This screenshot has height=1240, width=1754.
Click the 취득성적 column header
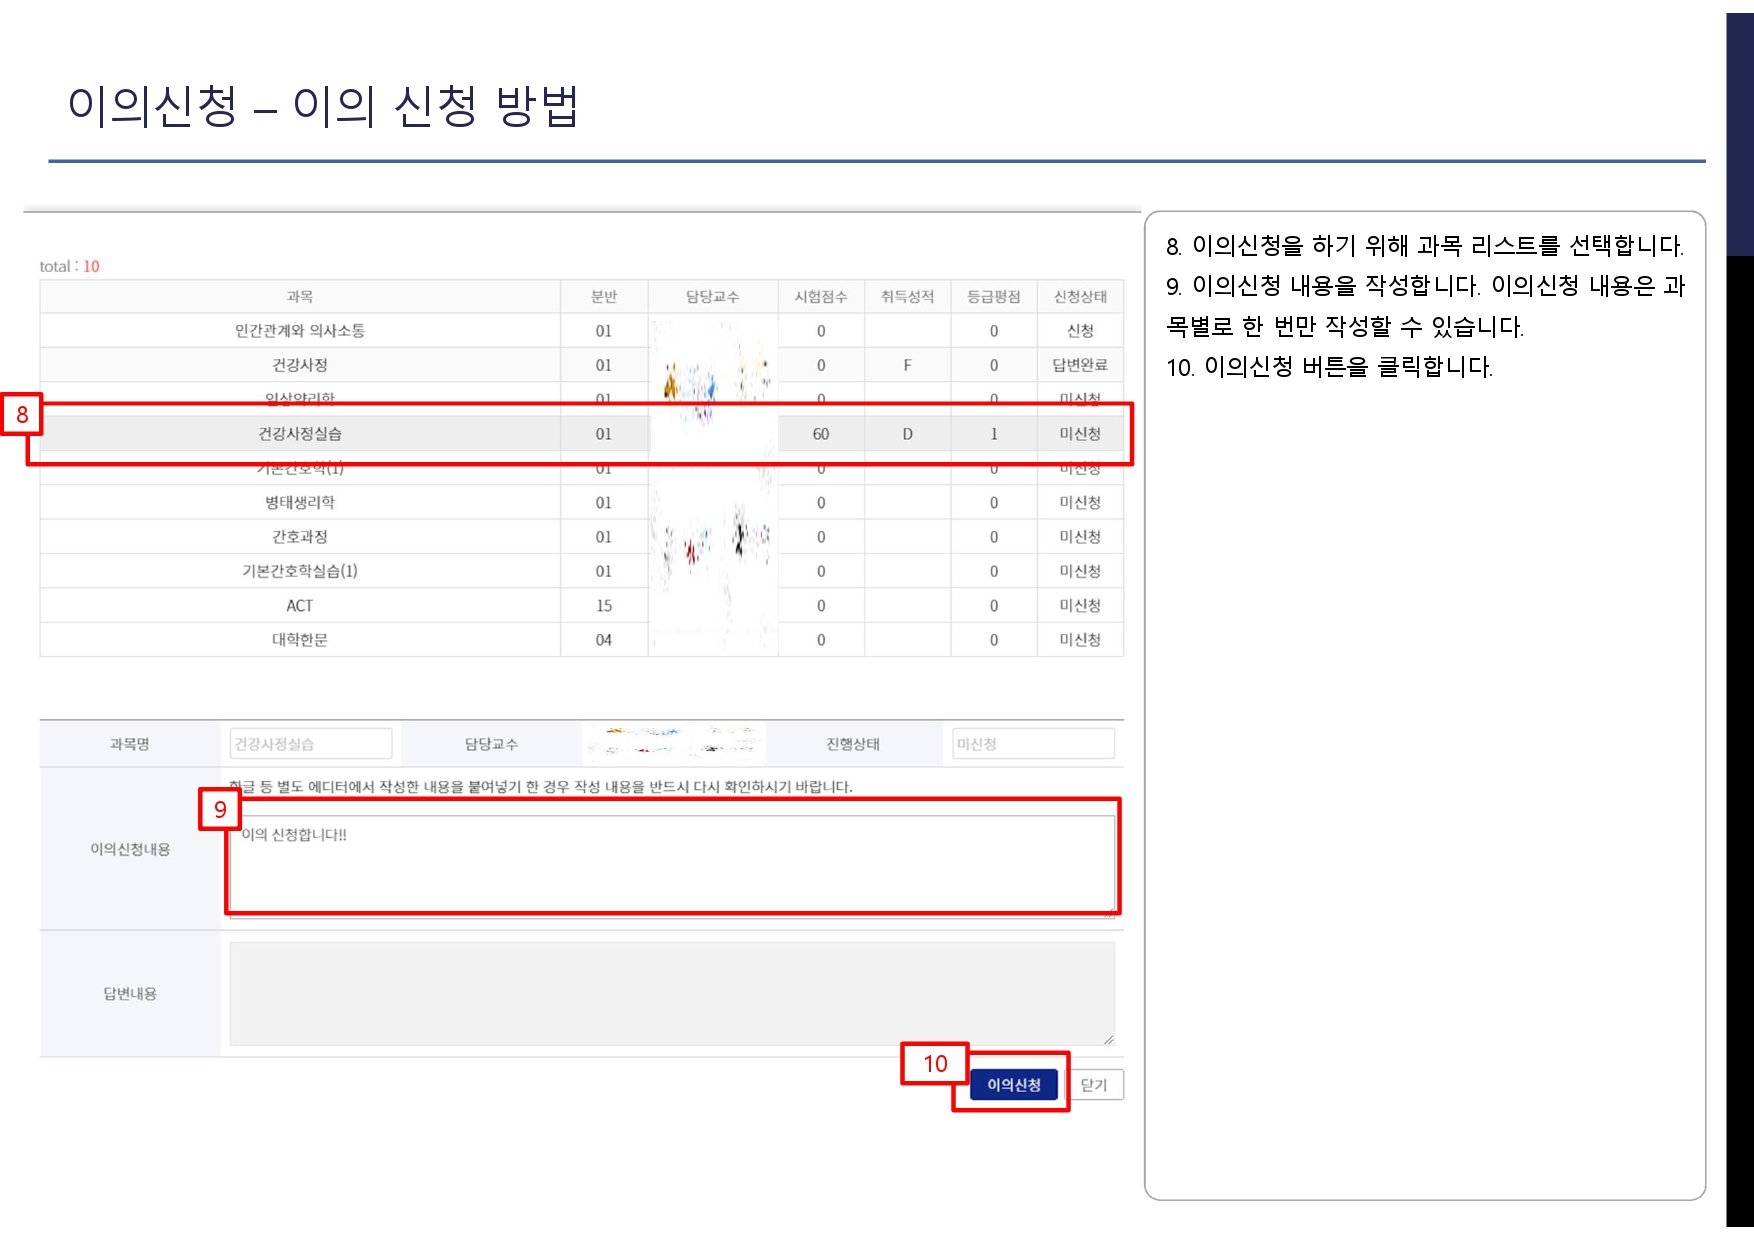pos(907,297)
